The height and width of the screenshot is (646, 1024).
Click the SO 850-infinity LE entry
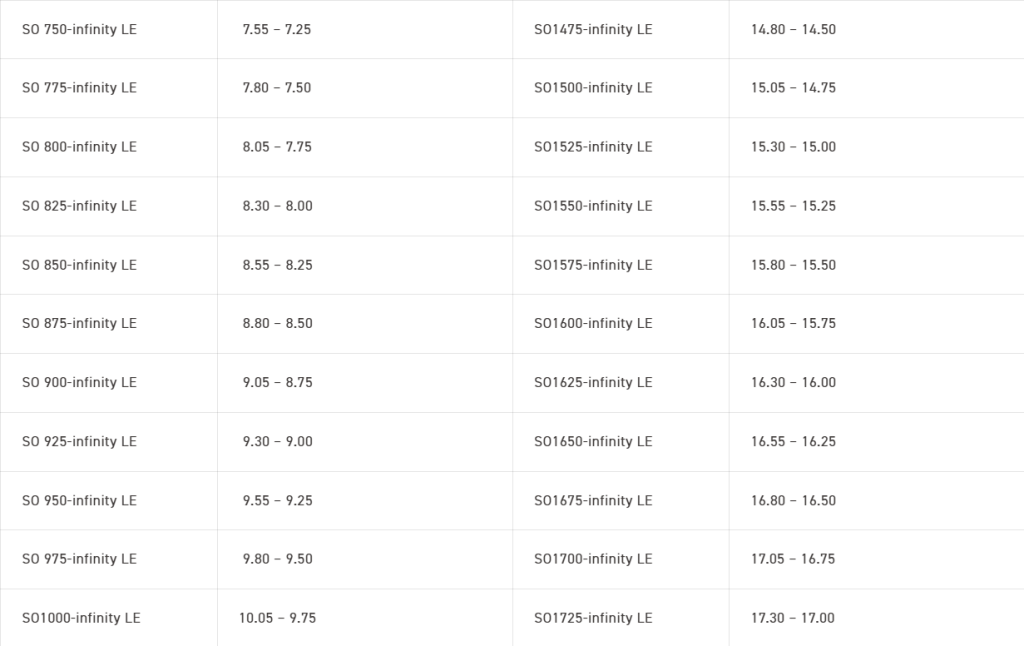pos(79,265)
